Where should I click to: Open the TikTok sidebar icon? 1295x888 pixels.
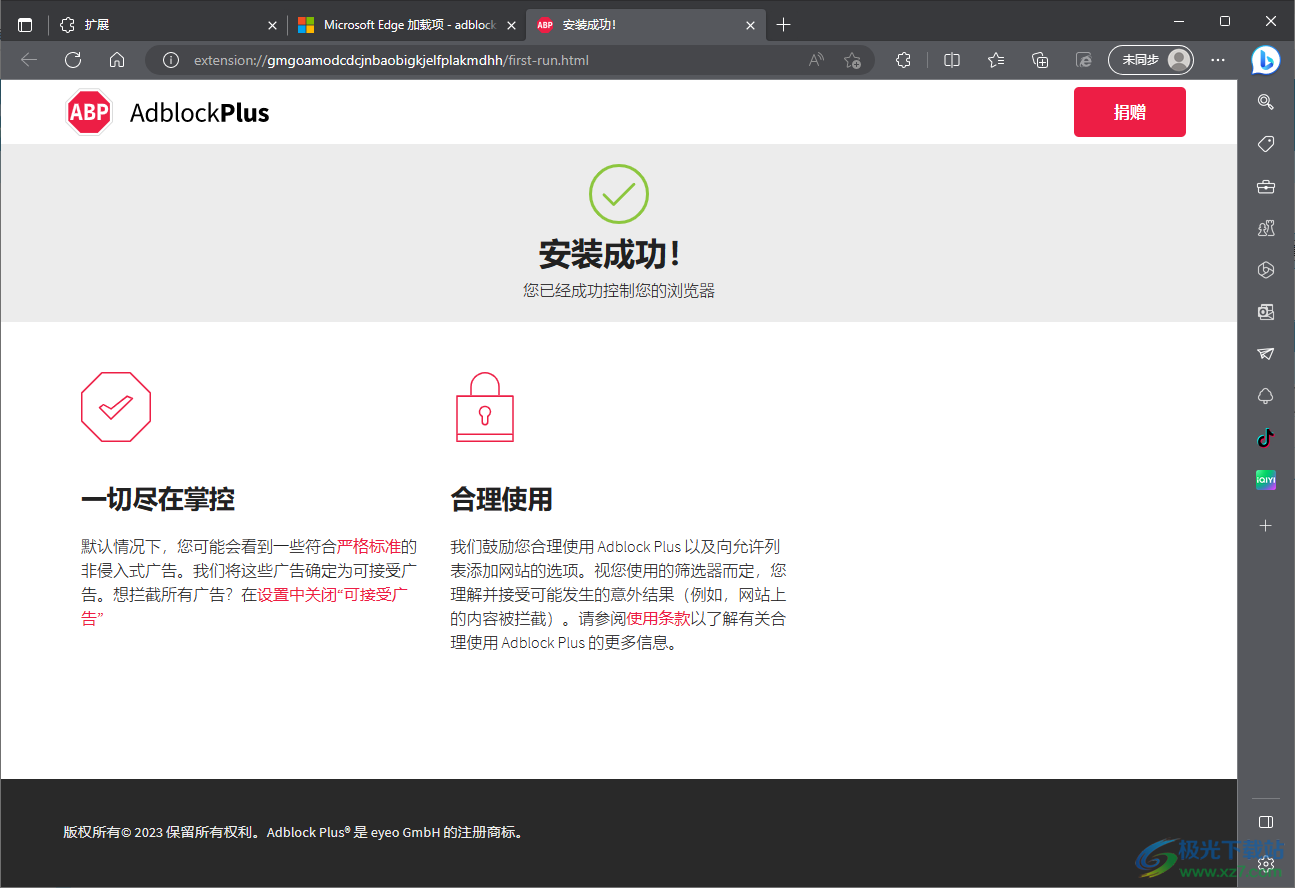tap(1266, 438)
